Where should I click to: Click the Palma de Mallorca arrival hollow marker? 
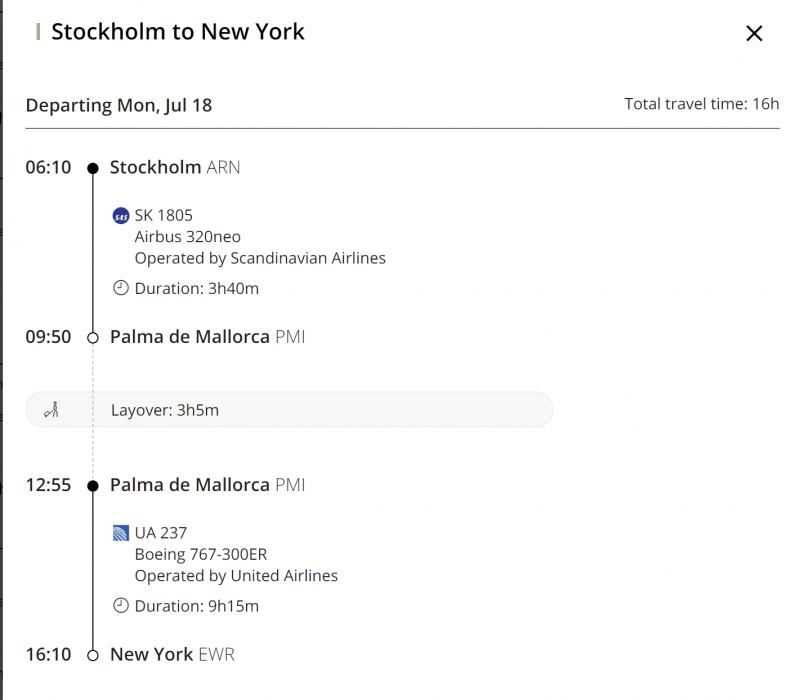(93, 338)
